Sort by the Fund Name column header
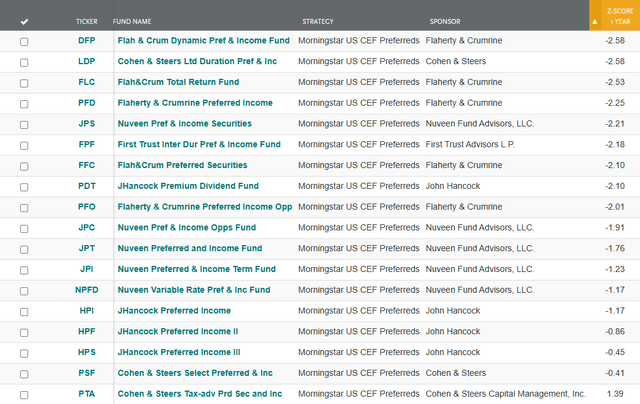This screenshot has height=404, width=640. coord(132,22)
